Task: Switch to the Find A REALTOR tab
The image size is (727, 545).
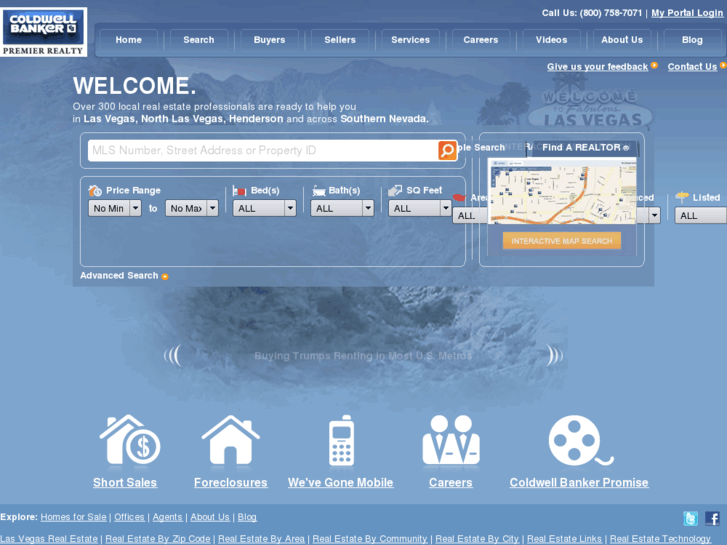Action: [x=586, y=147]
